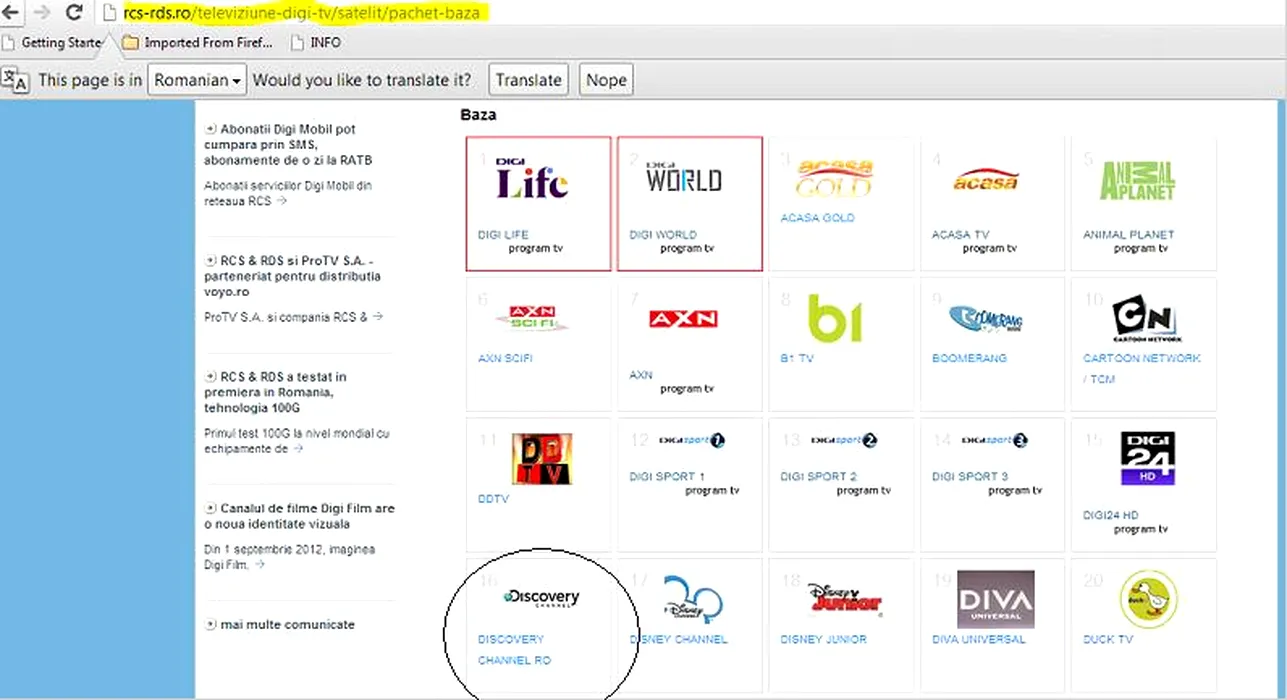View program tv under ACASA TV

(990, 248)
